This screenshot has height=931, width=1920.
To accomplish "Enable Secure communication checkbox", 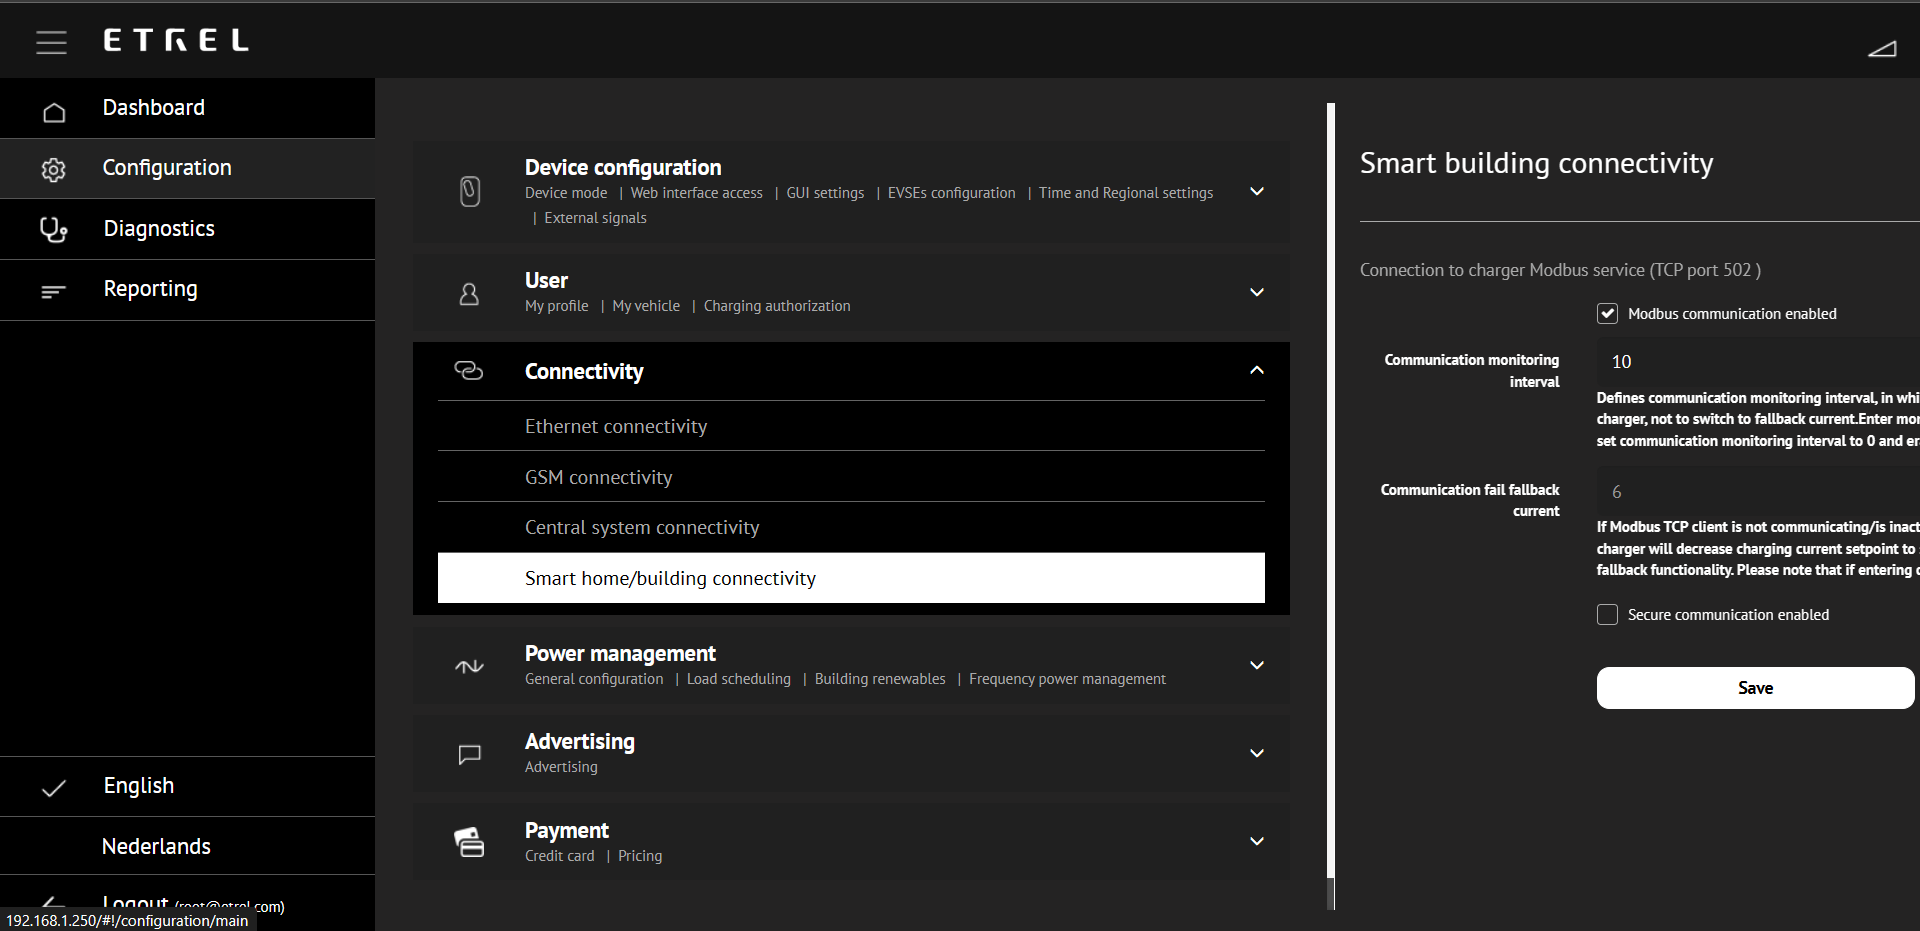I will tap(1607, 615).
